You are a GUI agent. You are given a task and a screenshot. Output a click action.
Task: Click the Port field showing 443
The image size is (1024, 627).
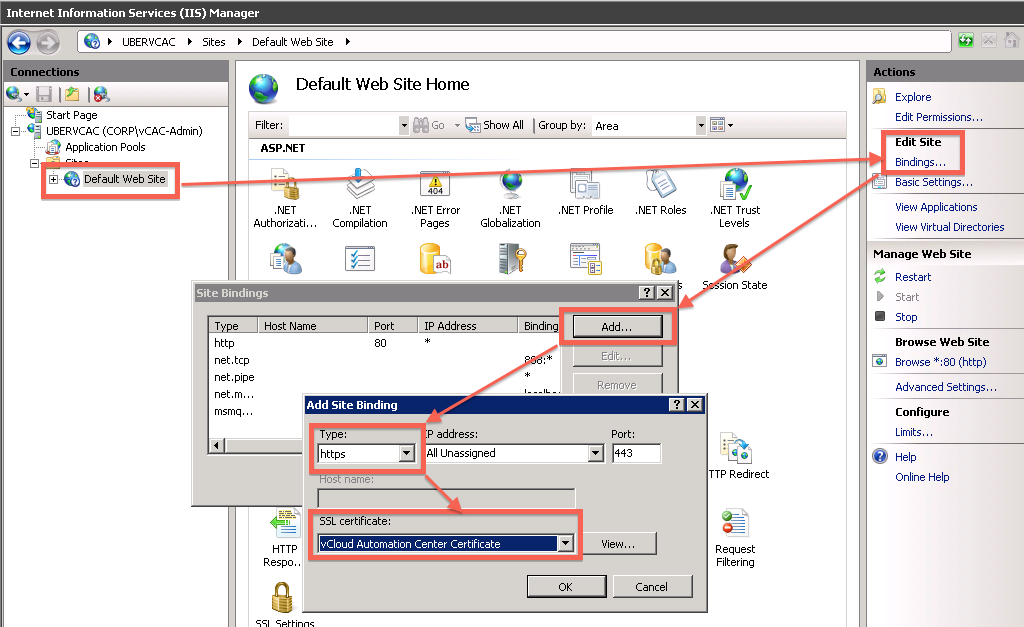click(x=636, y=453)
